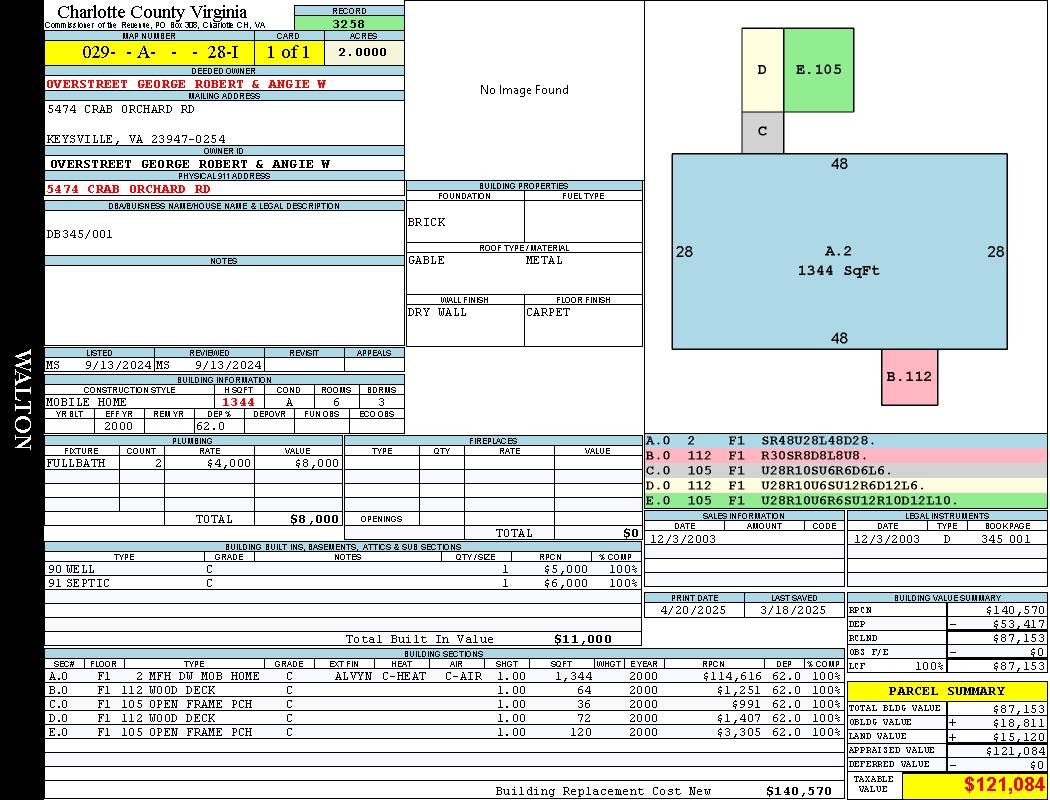
Task: Click the physical 911 address 5474 Crab Orchard Rd
Action: 128,189
